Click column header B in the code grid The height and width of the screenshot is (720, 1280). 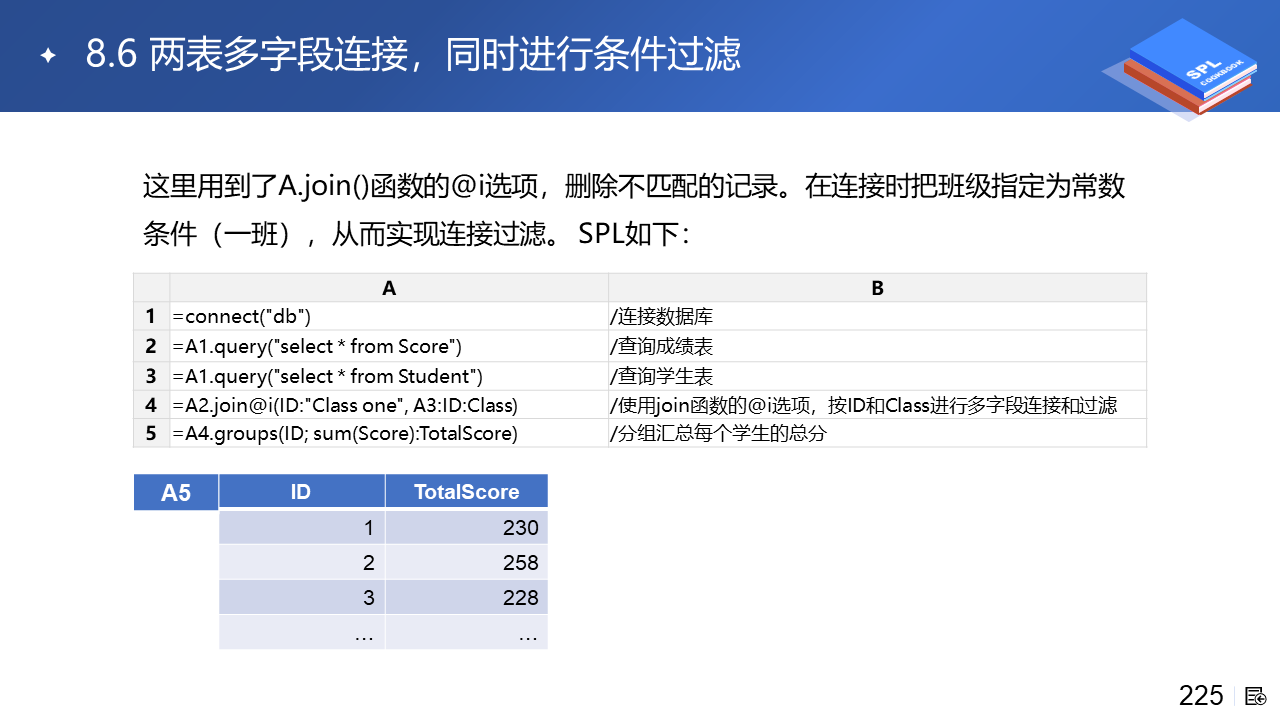[877, 288]
